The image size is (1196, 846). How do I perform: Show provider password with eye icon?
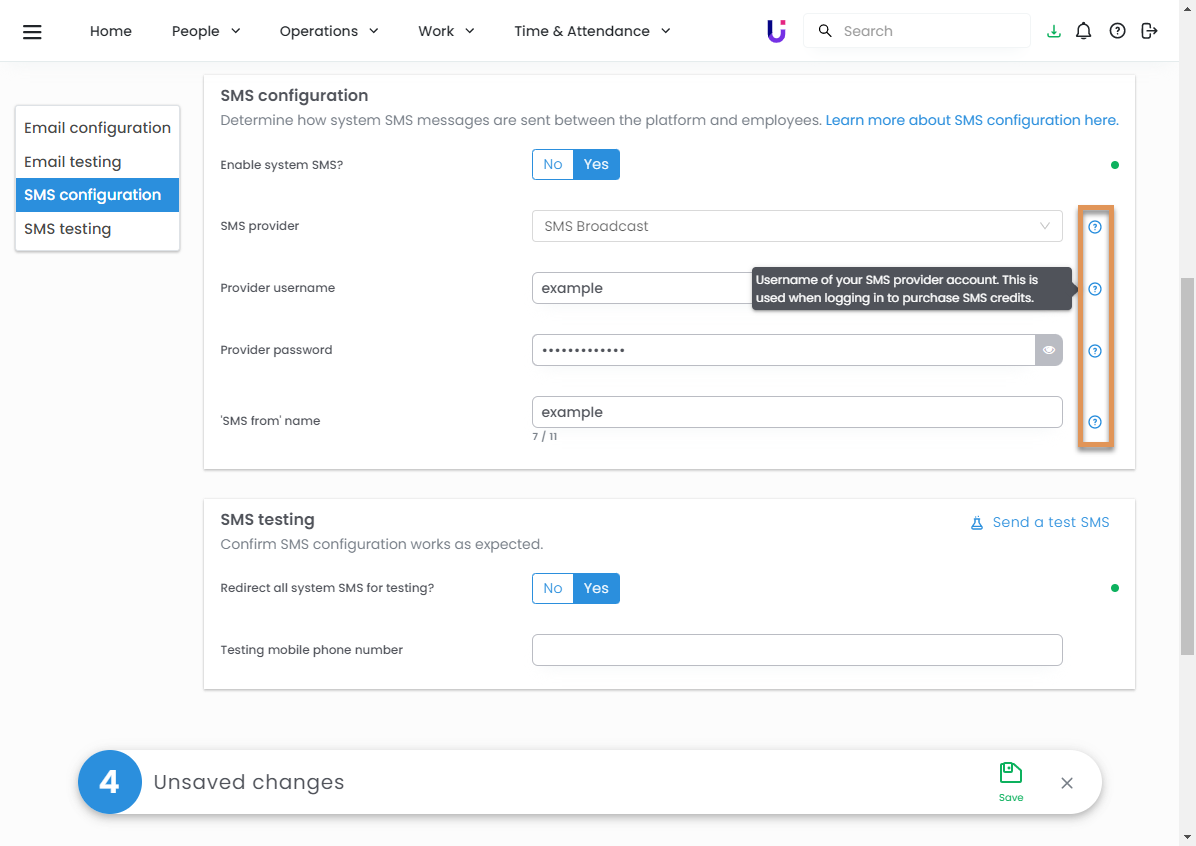click(x=1048, y=350)
